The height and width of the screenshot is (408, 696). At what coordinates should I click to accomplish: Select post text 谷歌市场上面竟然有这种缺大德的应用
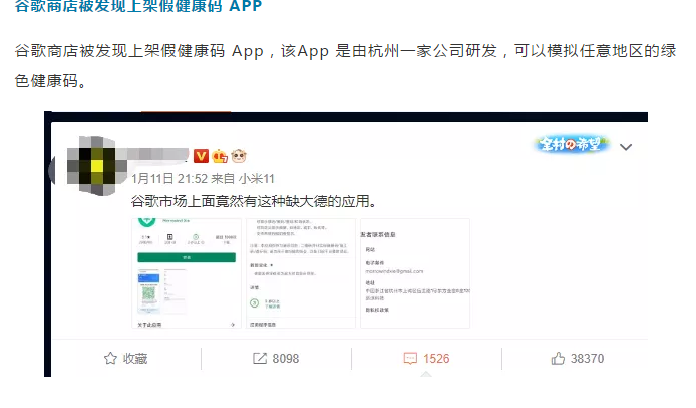tap(254, 202)
